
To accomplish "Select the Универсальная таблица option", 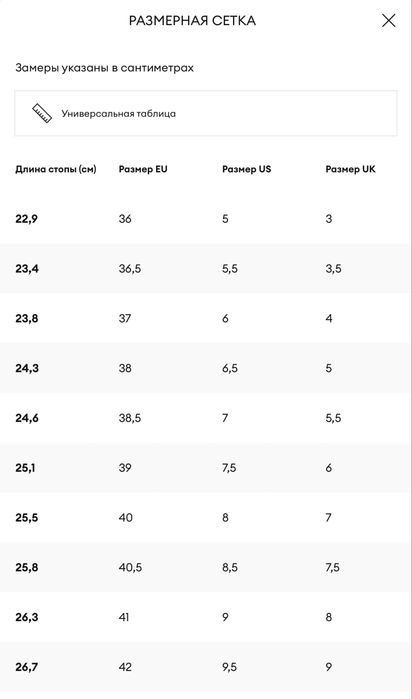I will (x=206, y=113).
